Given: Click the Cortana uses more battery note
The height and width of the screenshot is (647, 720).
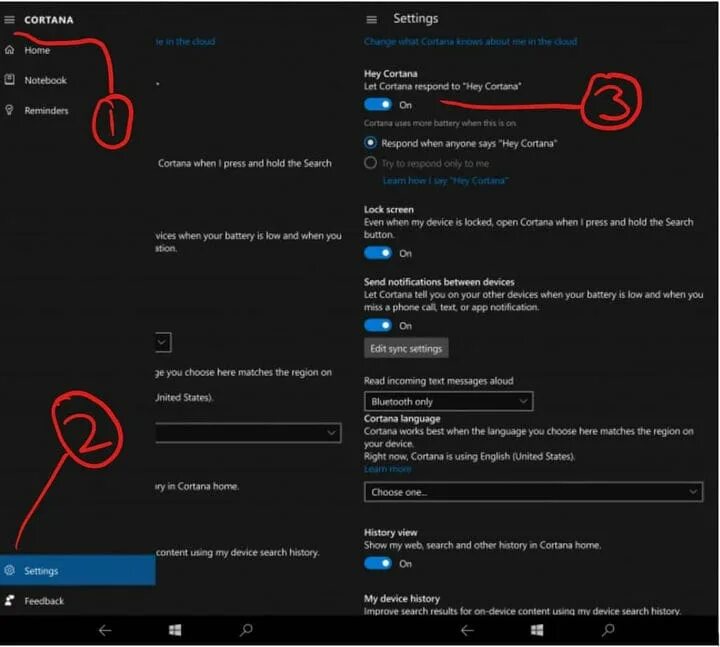Looking at the screenshot, I should (440, 123).
